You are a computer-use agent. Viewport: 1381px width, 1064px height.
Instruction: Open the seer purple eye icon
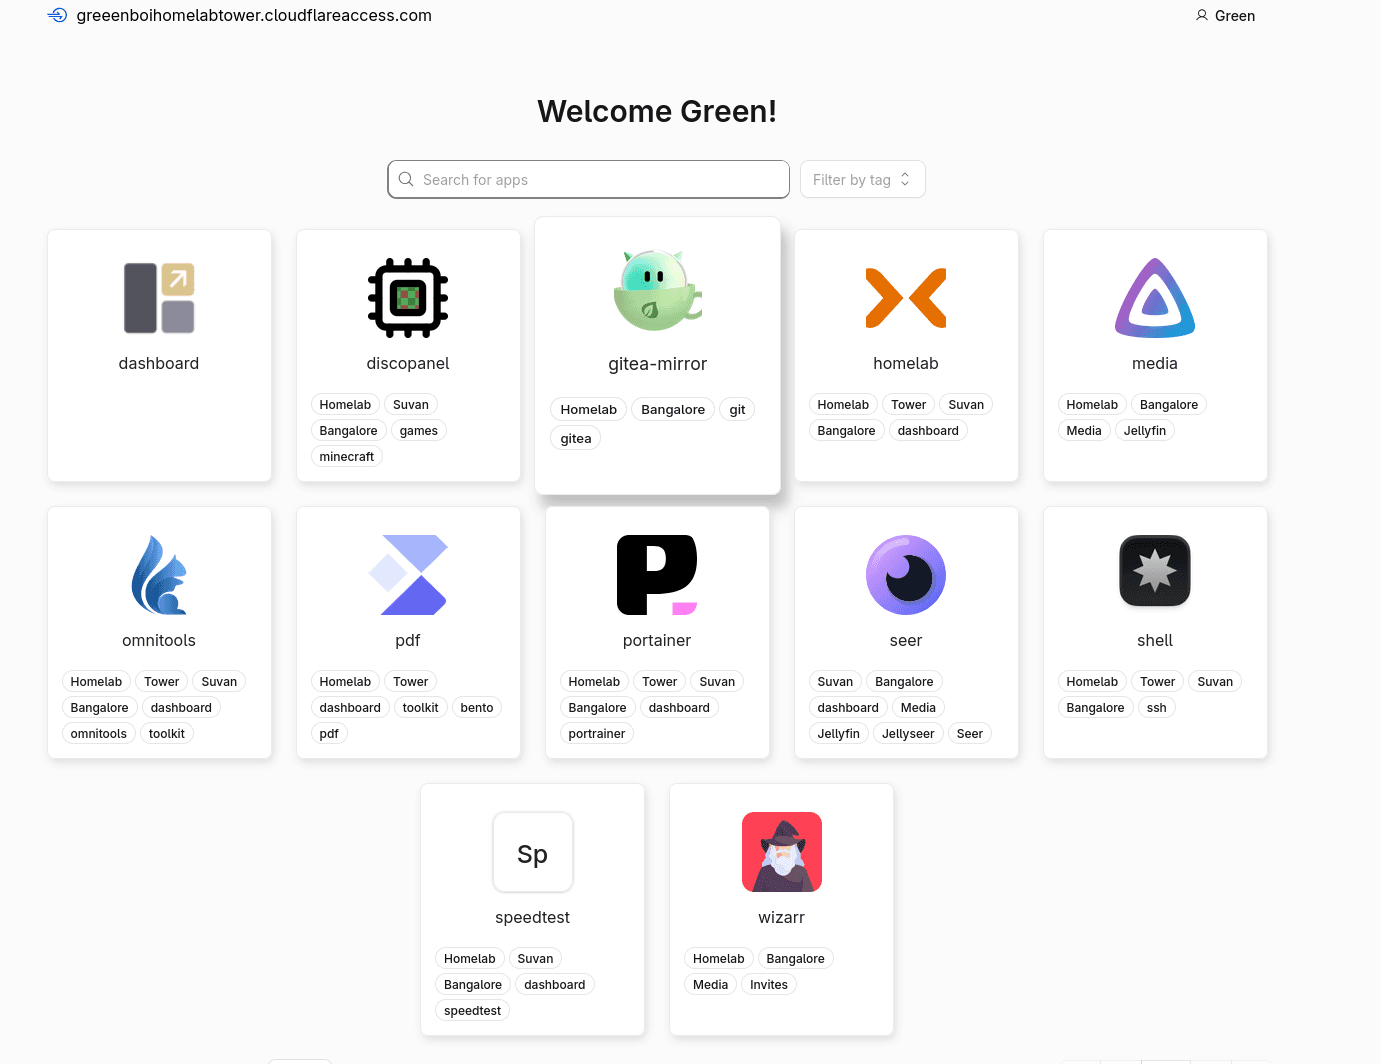906,575
